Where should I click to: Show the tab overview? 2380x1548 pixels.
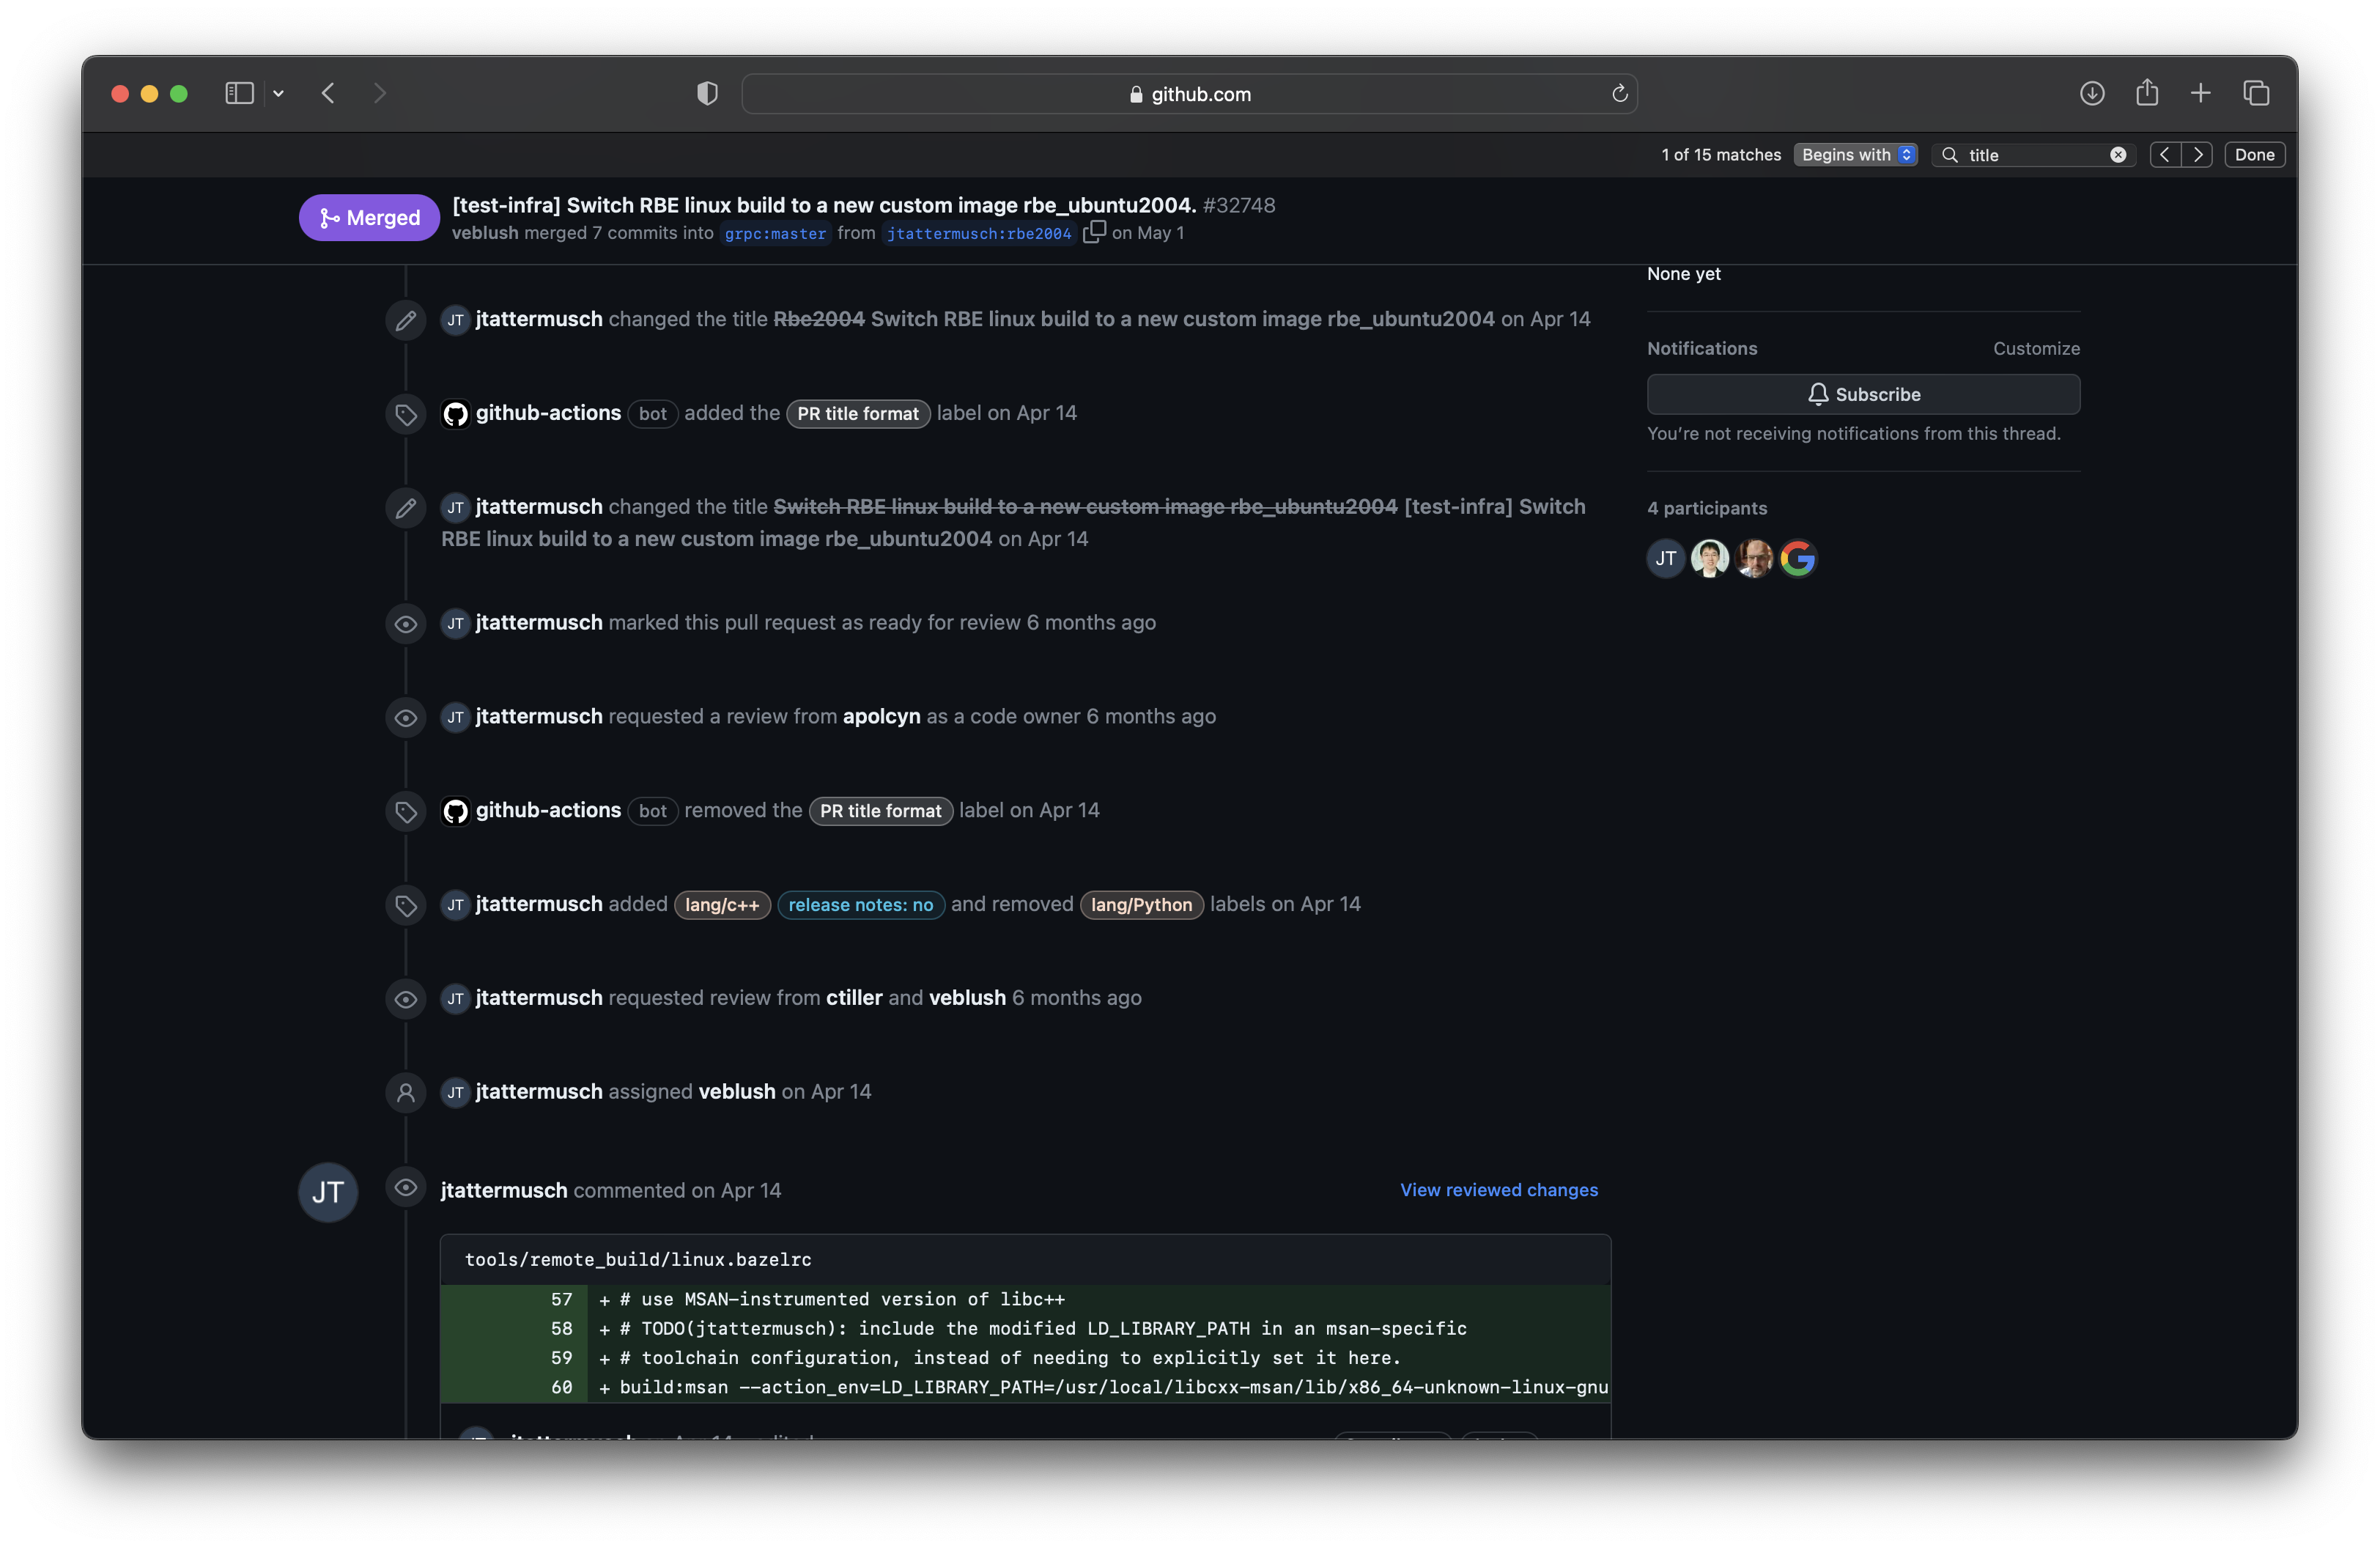tap(2255, 93)
